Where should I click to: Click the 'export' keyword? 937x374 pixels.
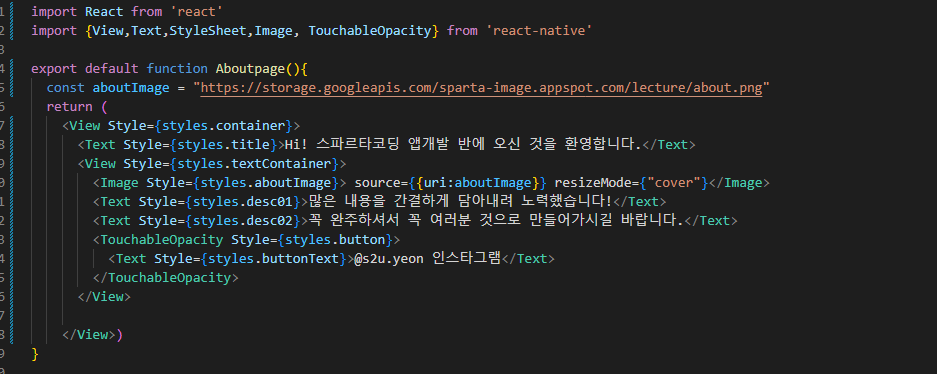click(x=54, y=69)
